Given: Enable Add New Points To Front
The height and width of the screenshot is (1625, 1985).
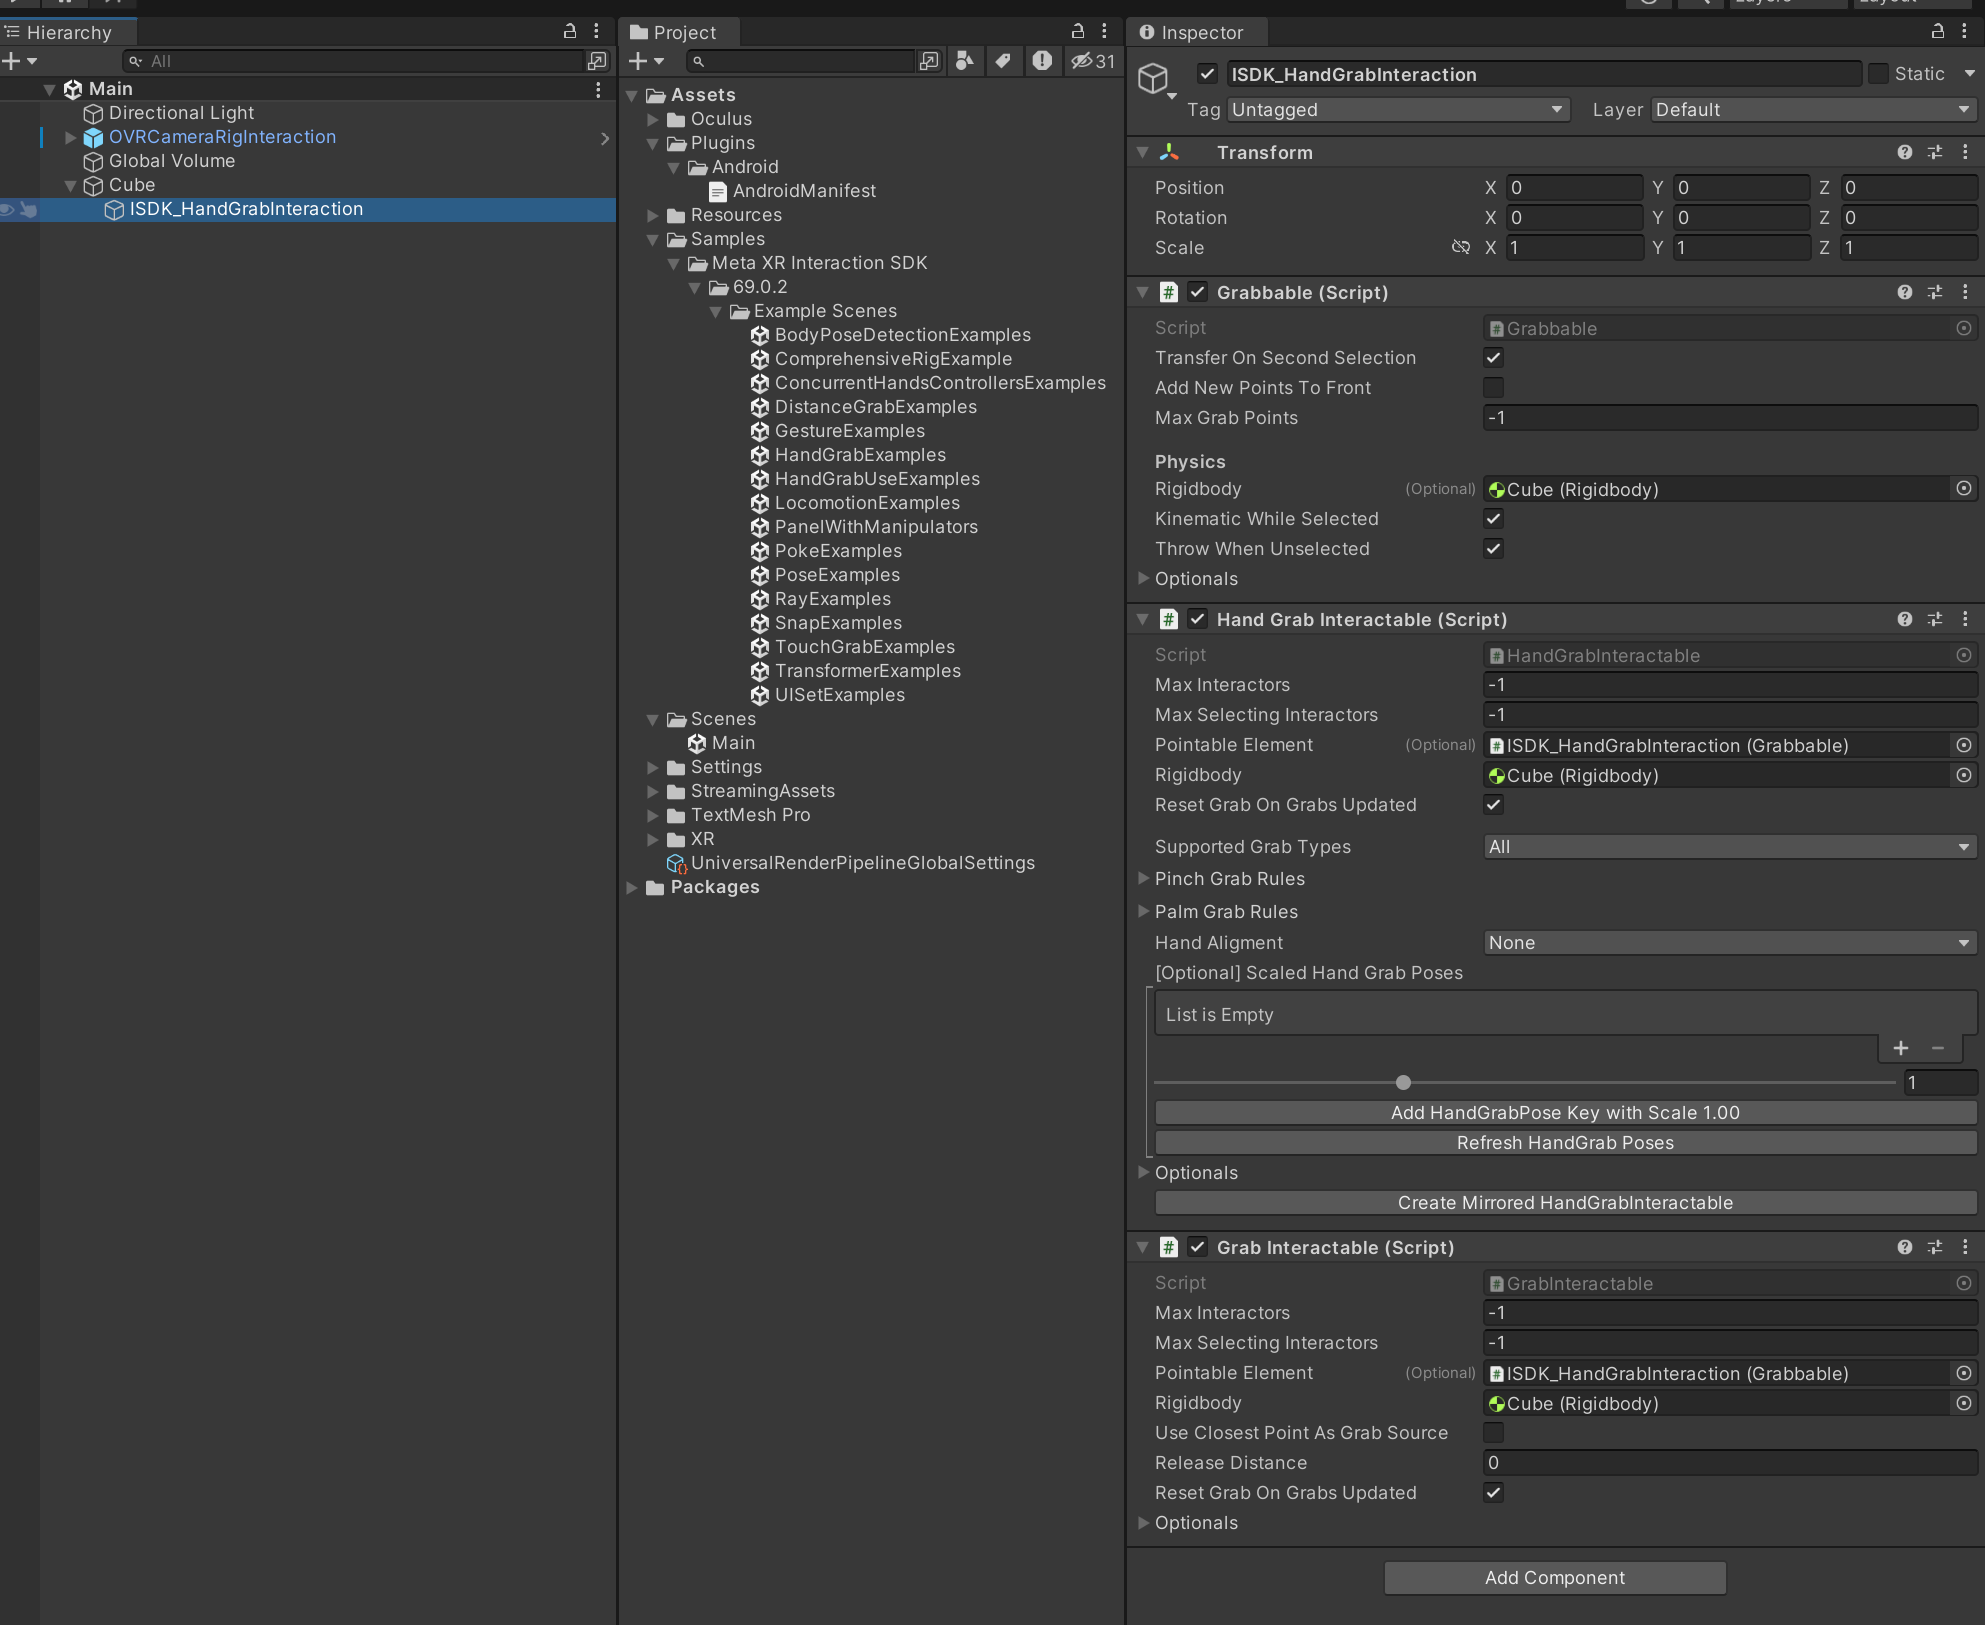Looking at the screenshot, I should tap(1493, 388).
